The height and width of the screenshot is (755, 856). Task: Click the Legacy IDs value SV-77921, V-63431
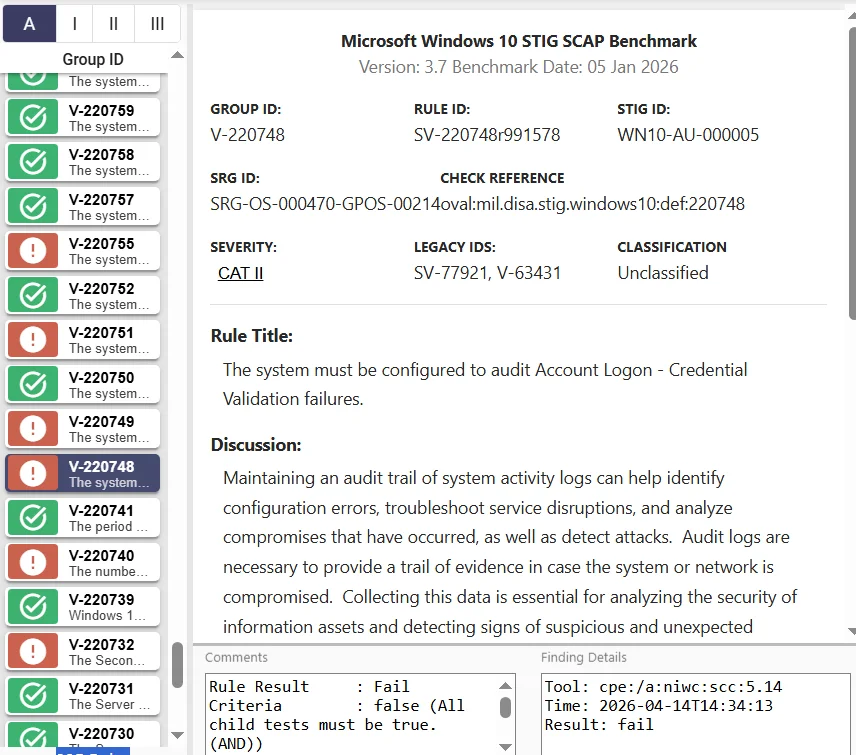tap(487, 273)
